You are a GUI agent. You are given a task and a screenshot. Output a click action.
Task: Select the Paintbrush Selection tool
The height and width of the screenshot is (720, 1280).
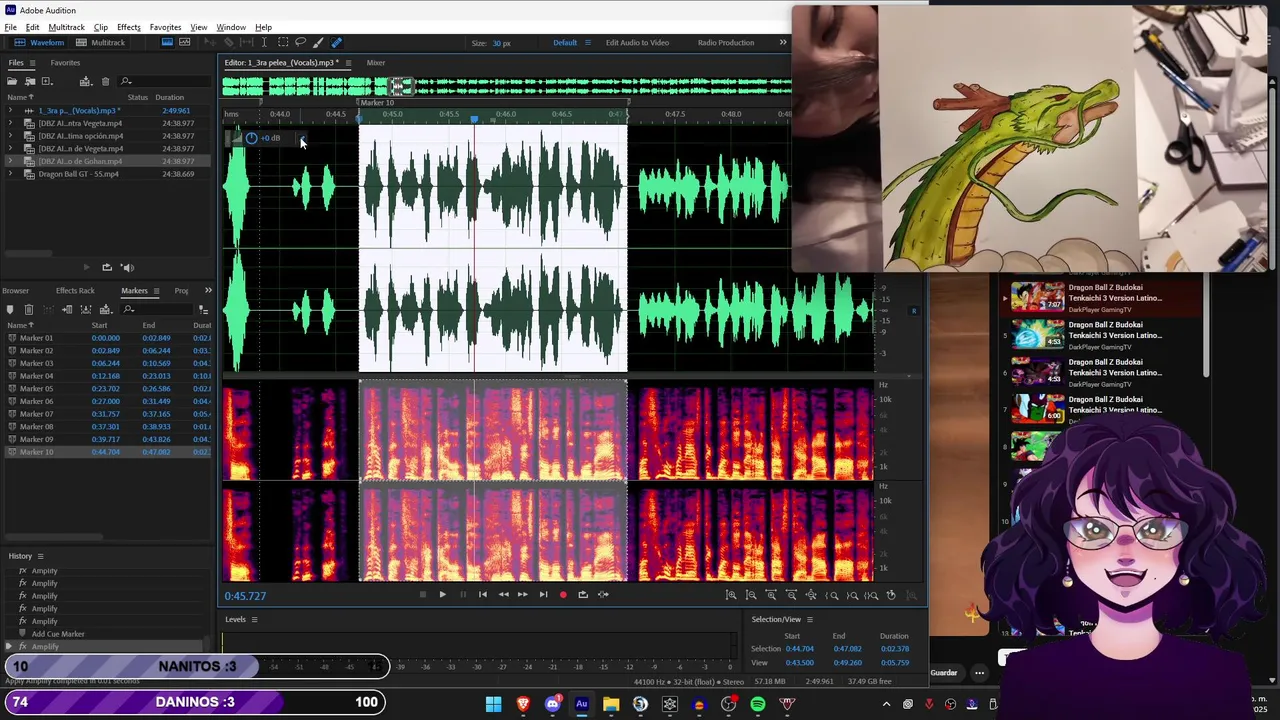[x=318, y=42]
